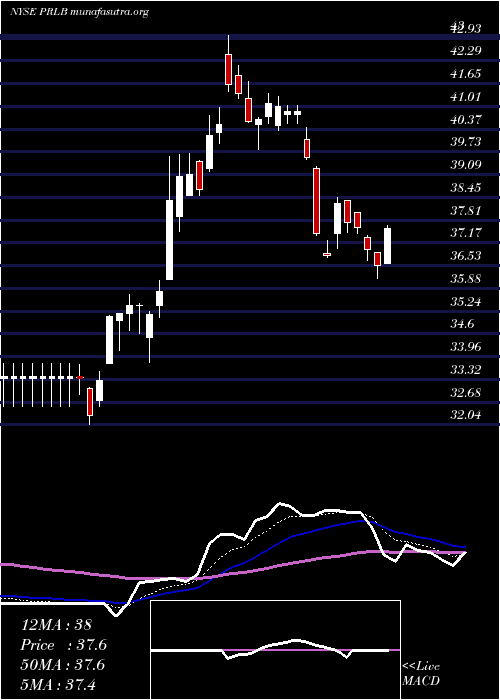The width and height of the screenshot is (500, 700).
Task: Select the 35.88 price axis label
Action: click(x=466, y=279)
